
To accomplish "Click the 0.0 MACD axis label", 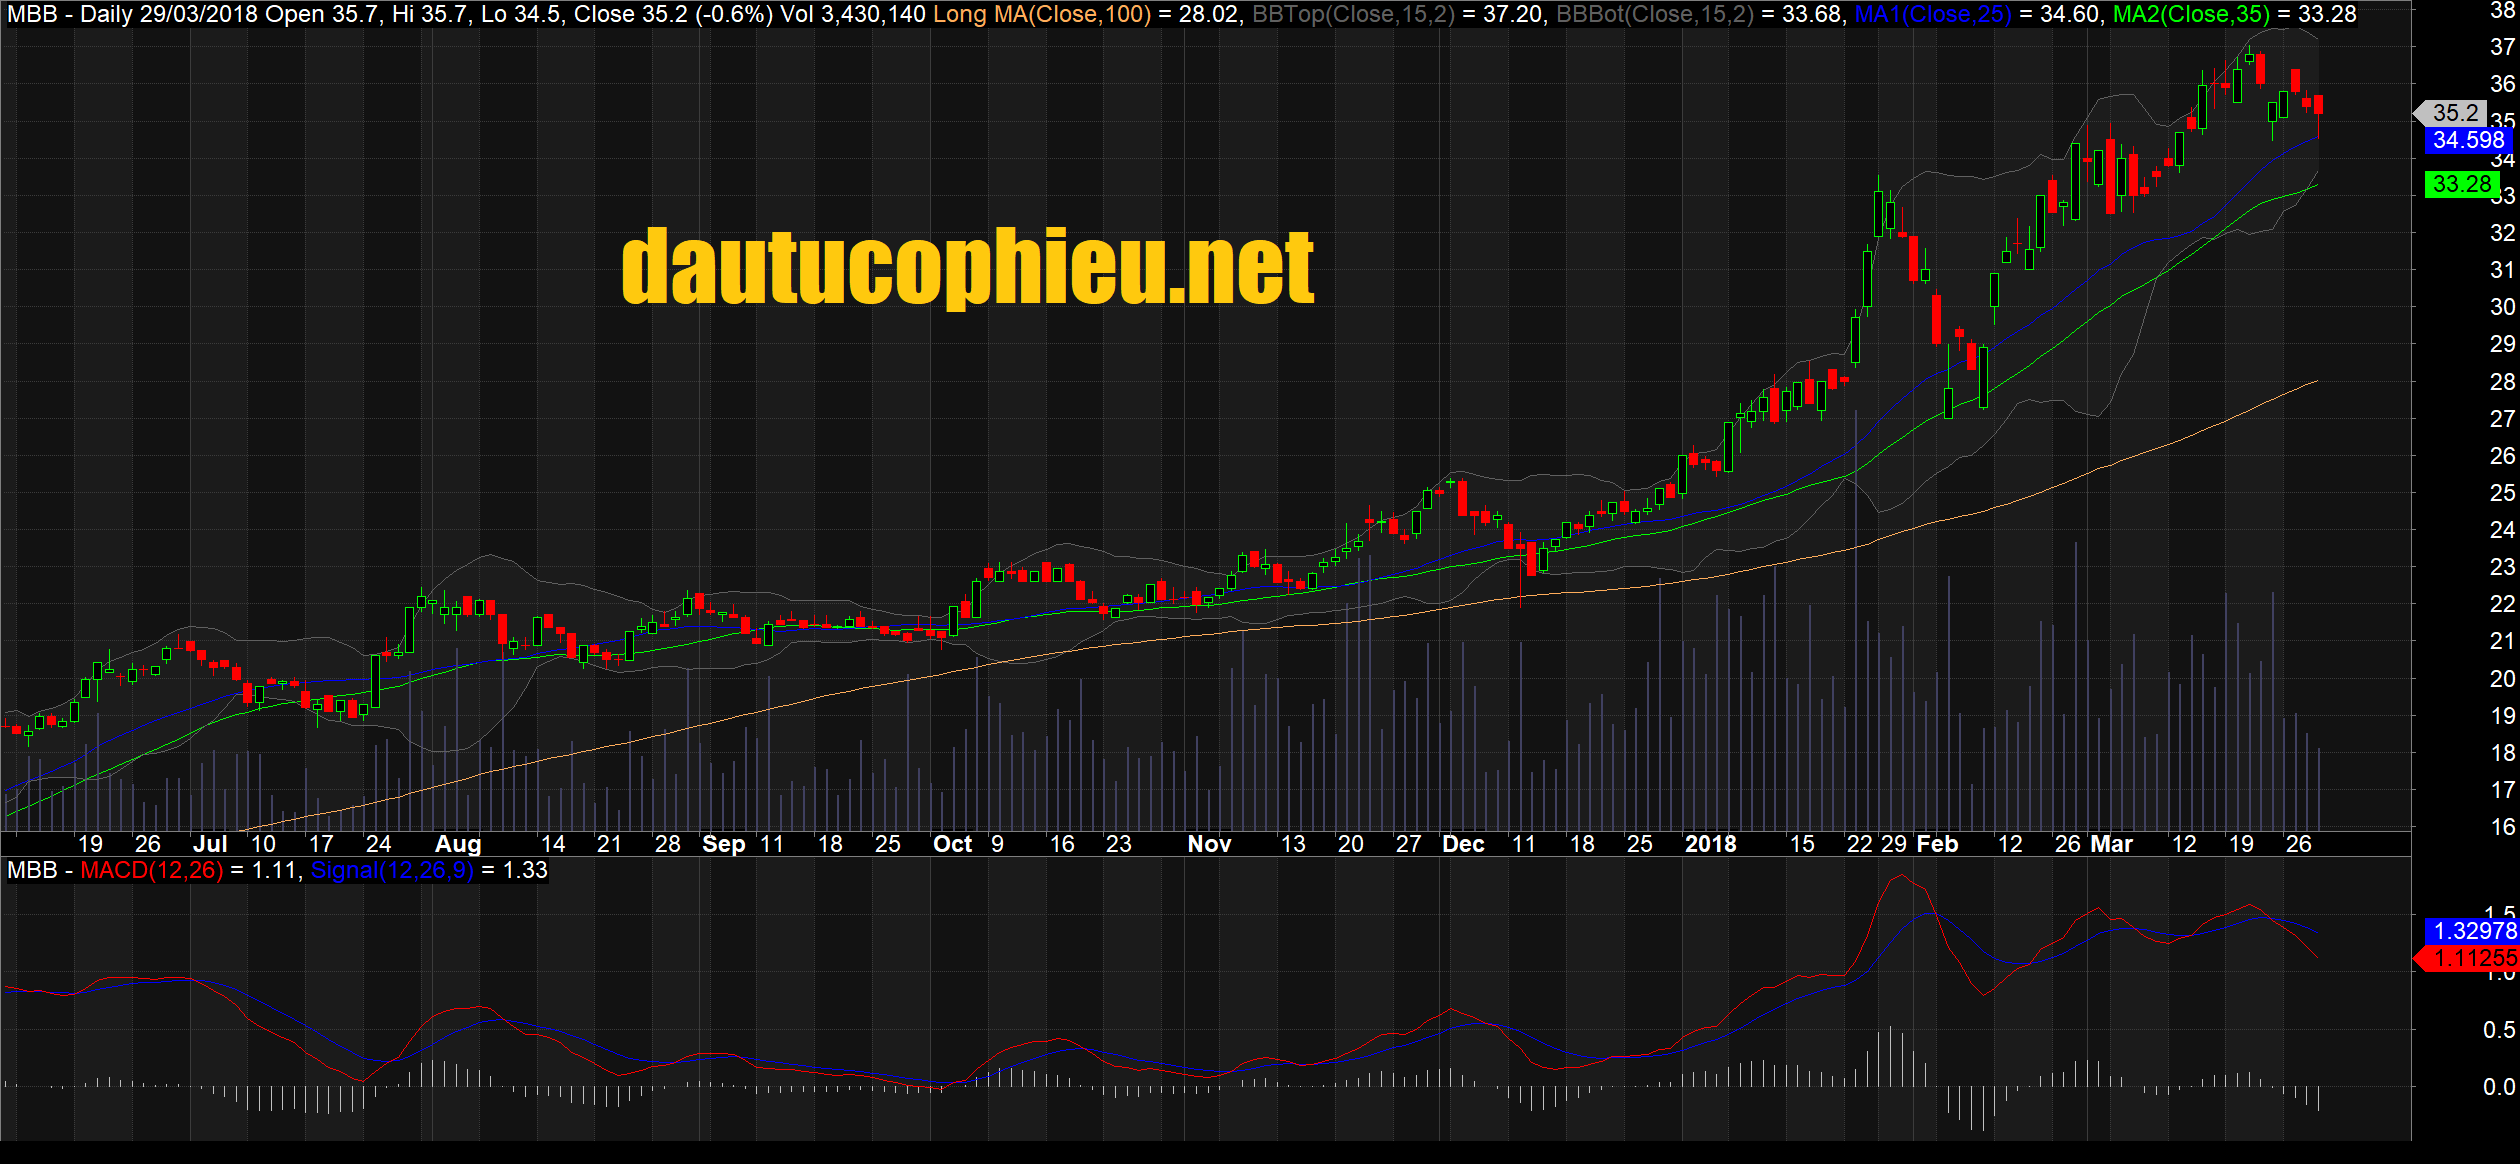I will click(2498, 1087).
